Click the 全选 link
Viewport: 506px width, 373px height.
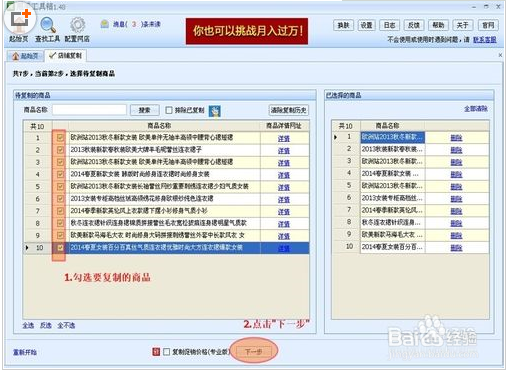(28, 325)
